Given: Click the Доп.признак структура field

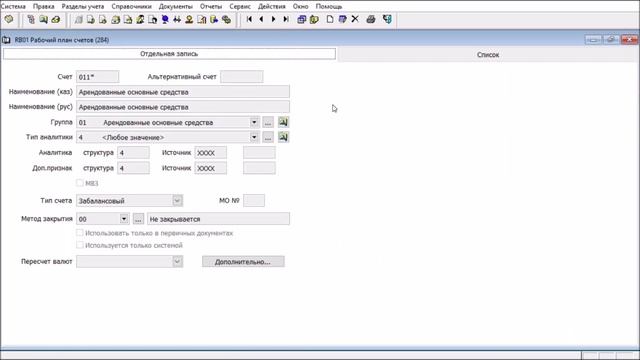Looking at the screenshot, I should [133, 168].
